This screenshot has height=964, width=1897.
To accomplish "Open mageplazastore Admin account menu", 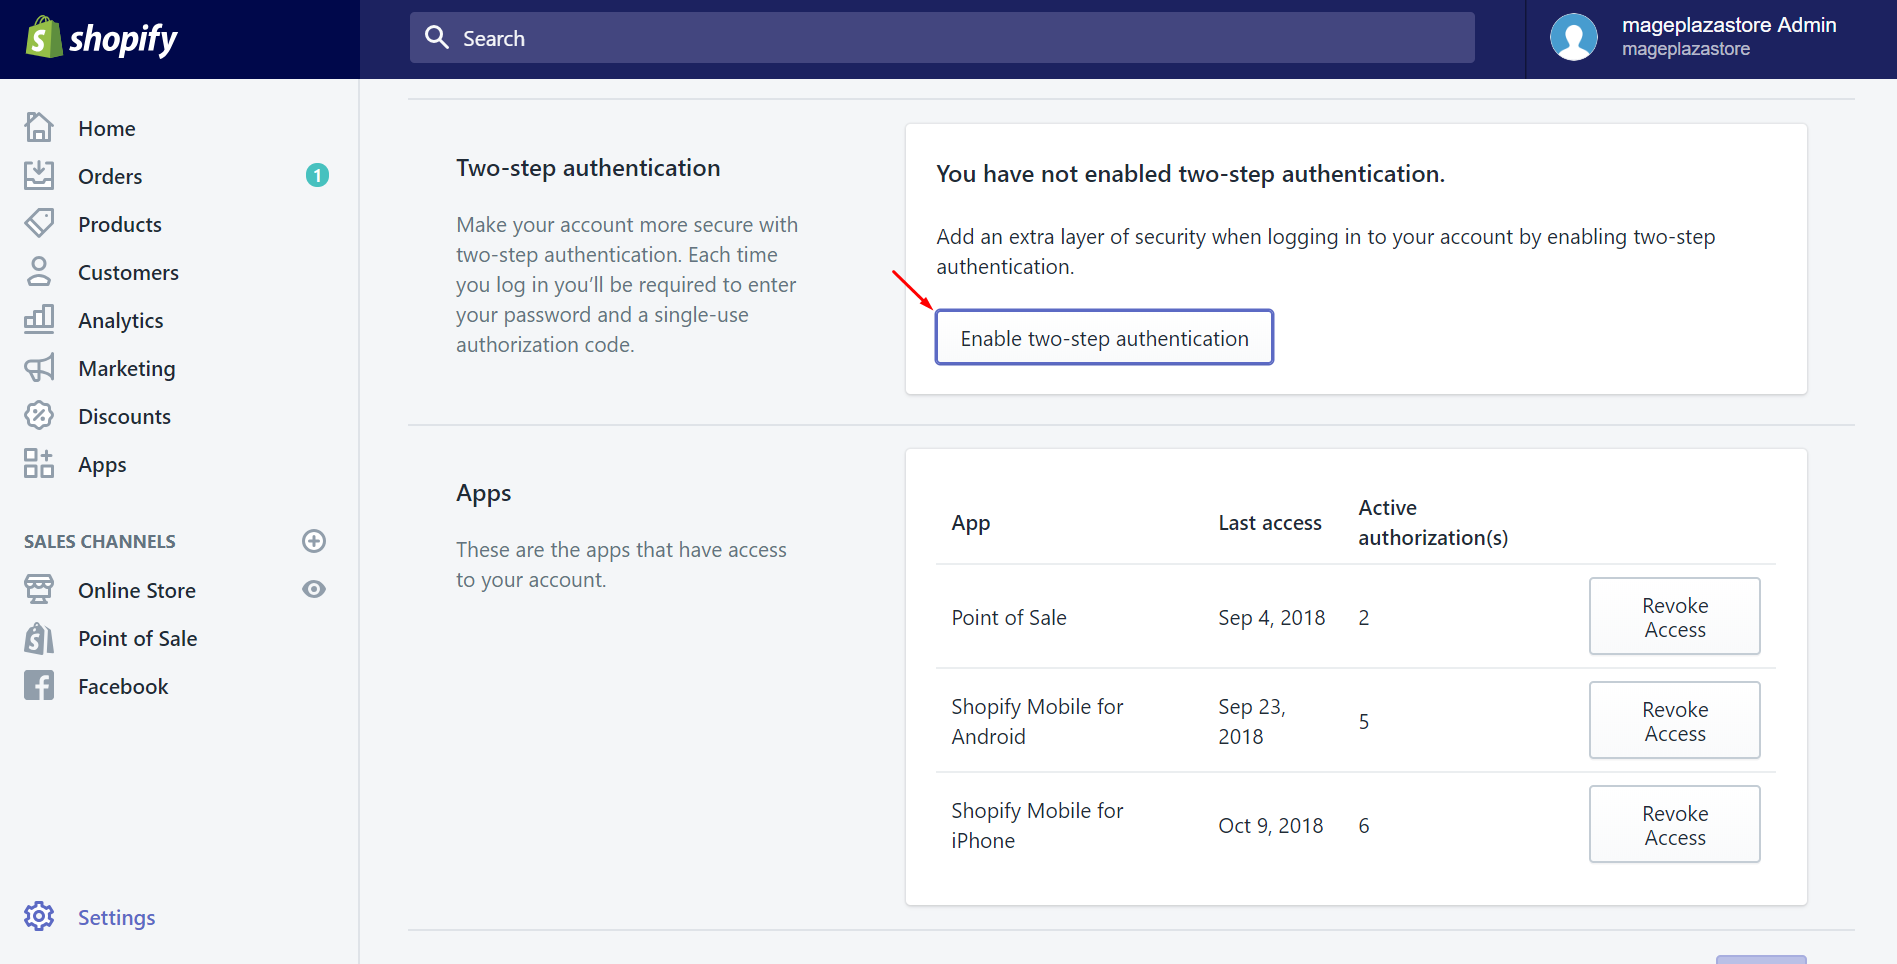I will click(x=1712, y=37).
